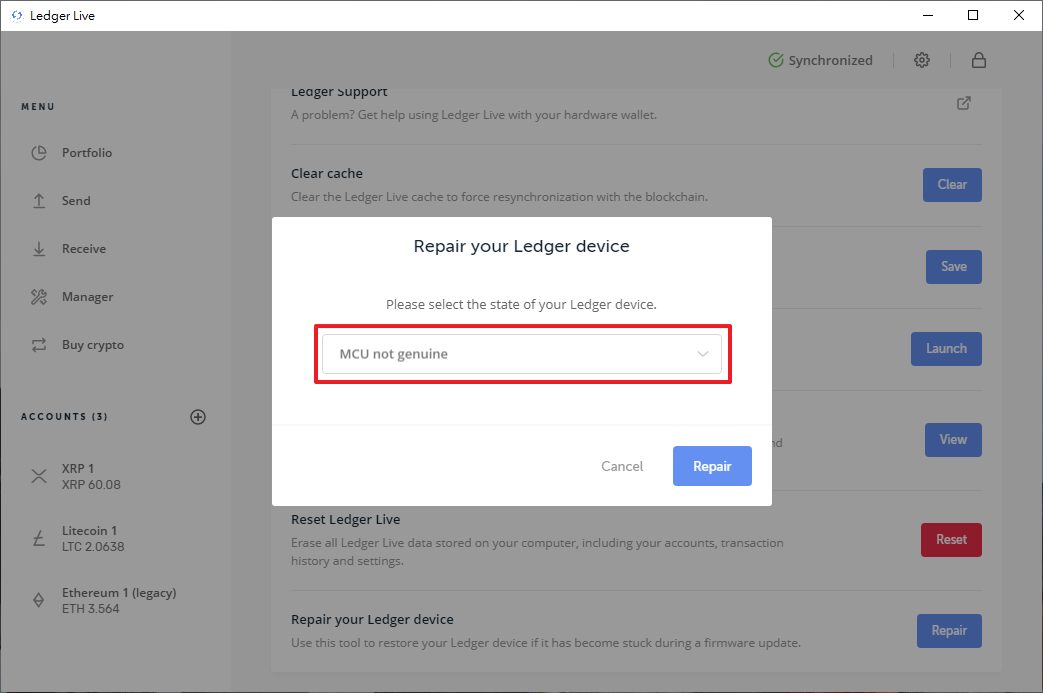The width and height of the screenshot is (1043, 693).
Task: Go to Portfolio menu item
Action: click(86, 153)
